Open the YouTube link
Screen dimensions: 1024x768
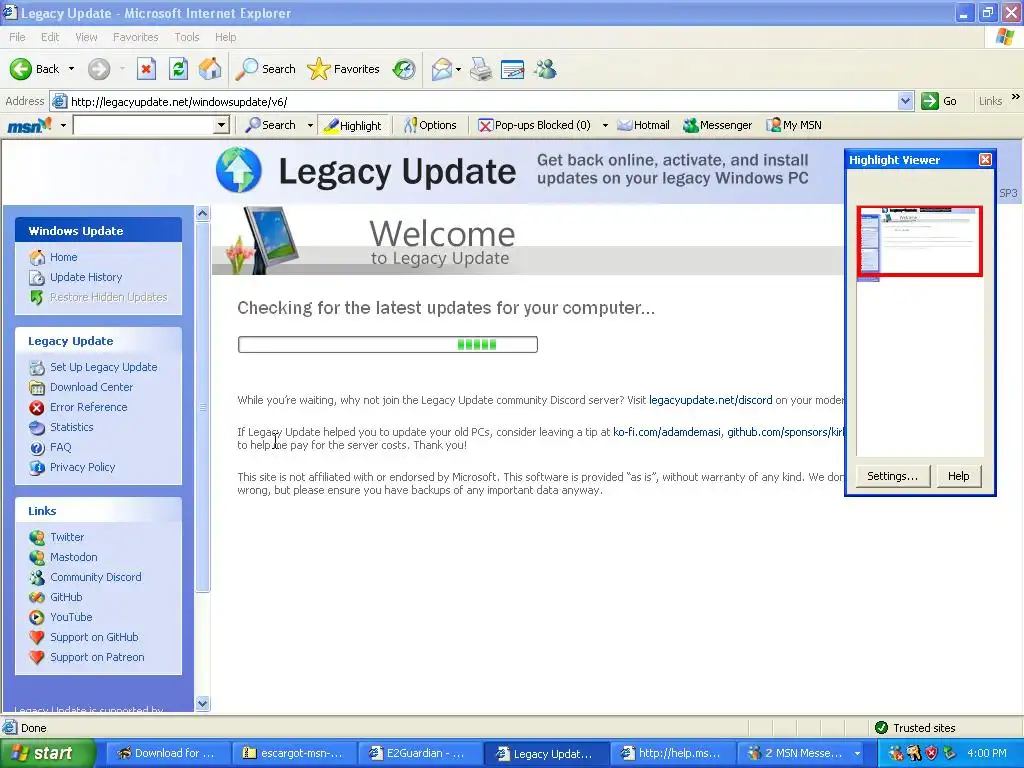71,616
